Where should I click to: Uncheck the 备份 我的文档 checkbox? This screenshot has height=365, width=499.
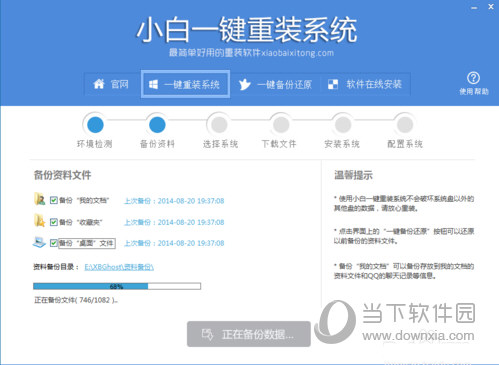[x=54, y=200]
